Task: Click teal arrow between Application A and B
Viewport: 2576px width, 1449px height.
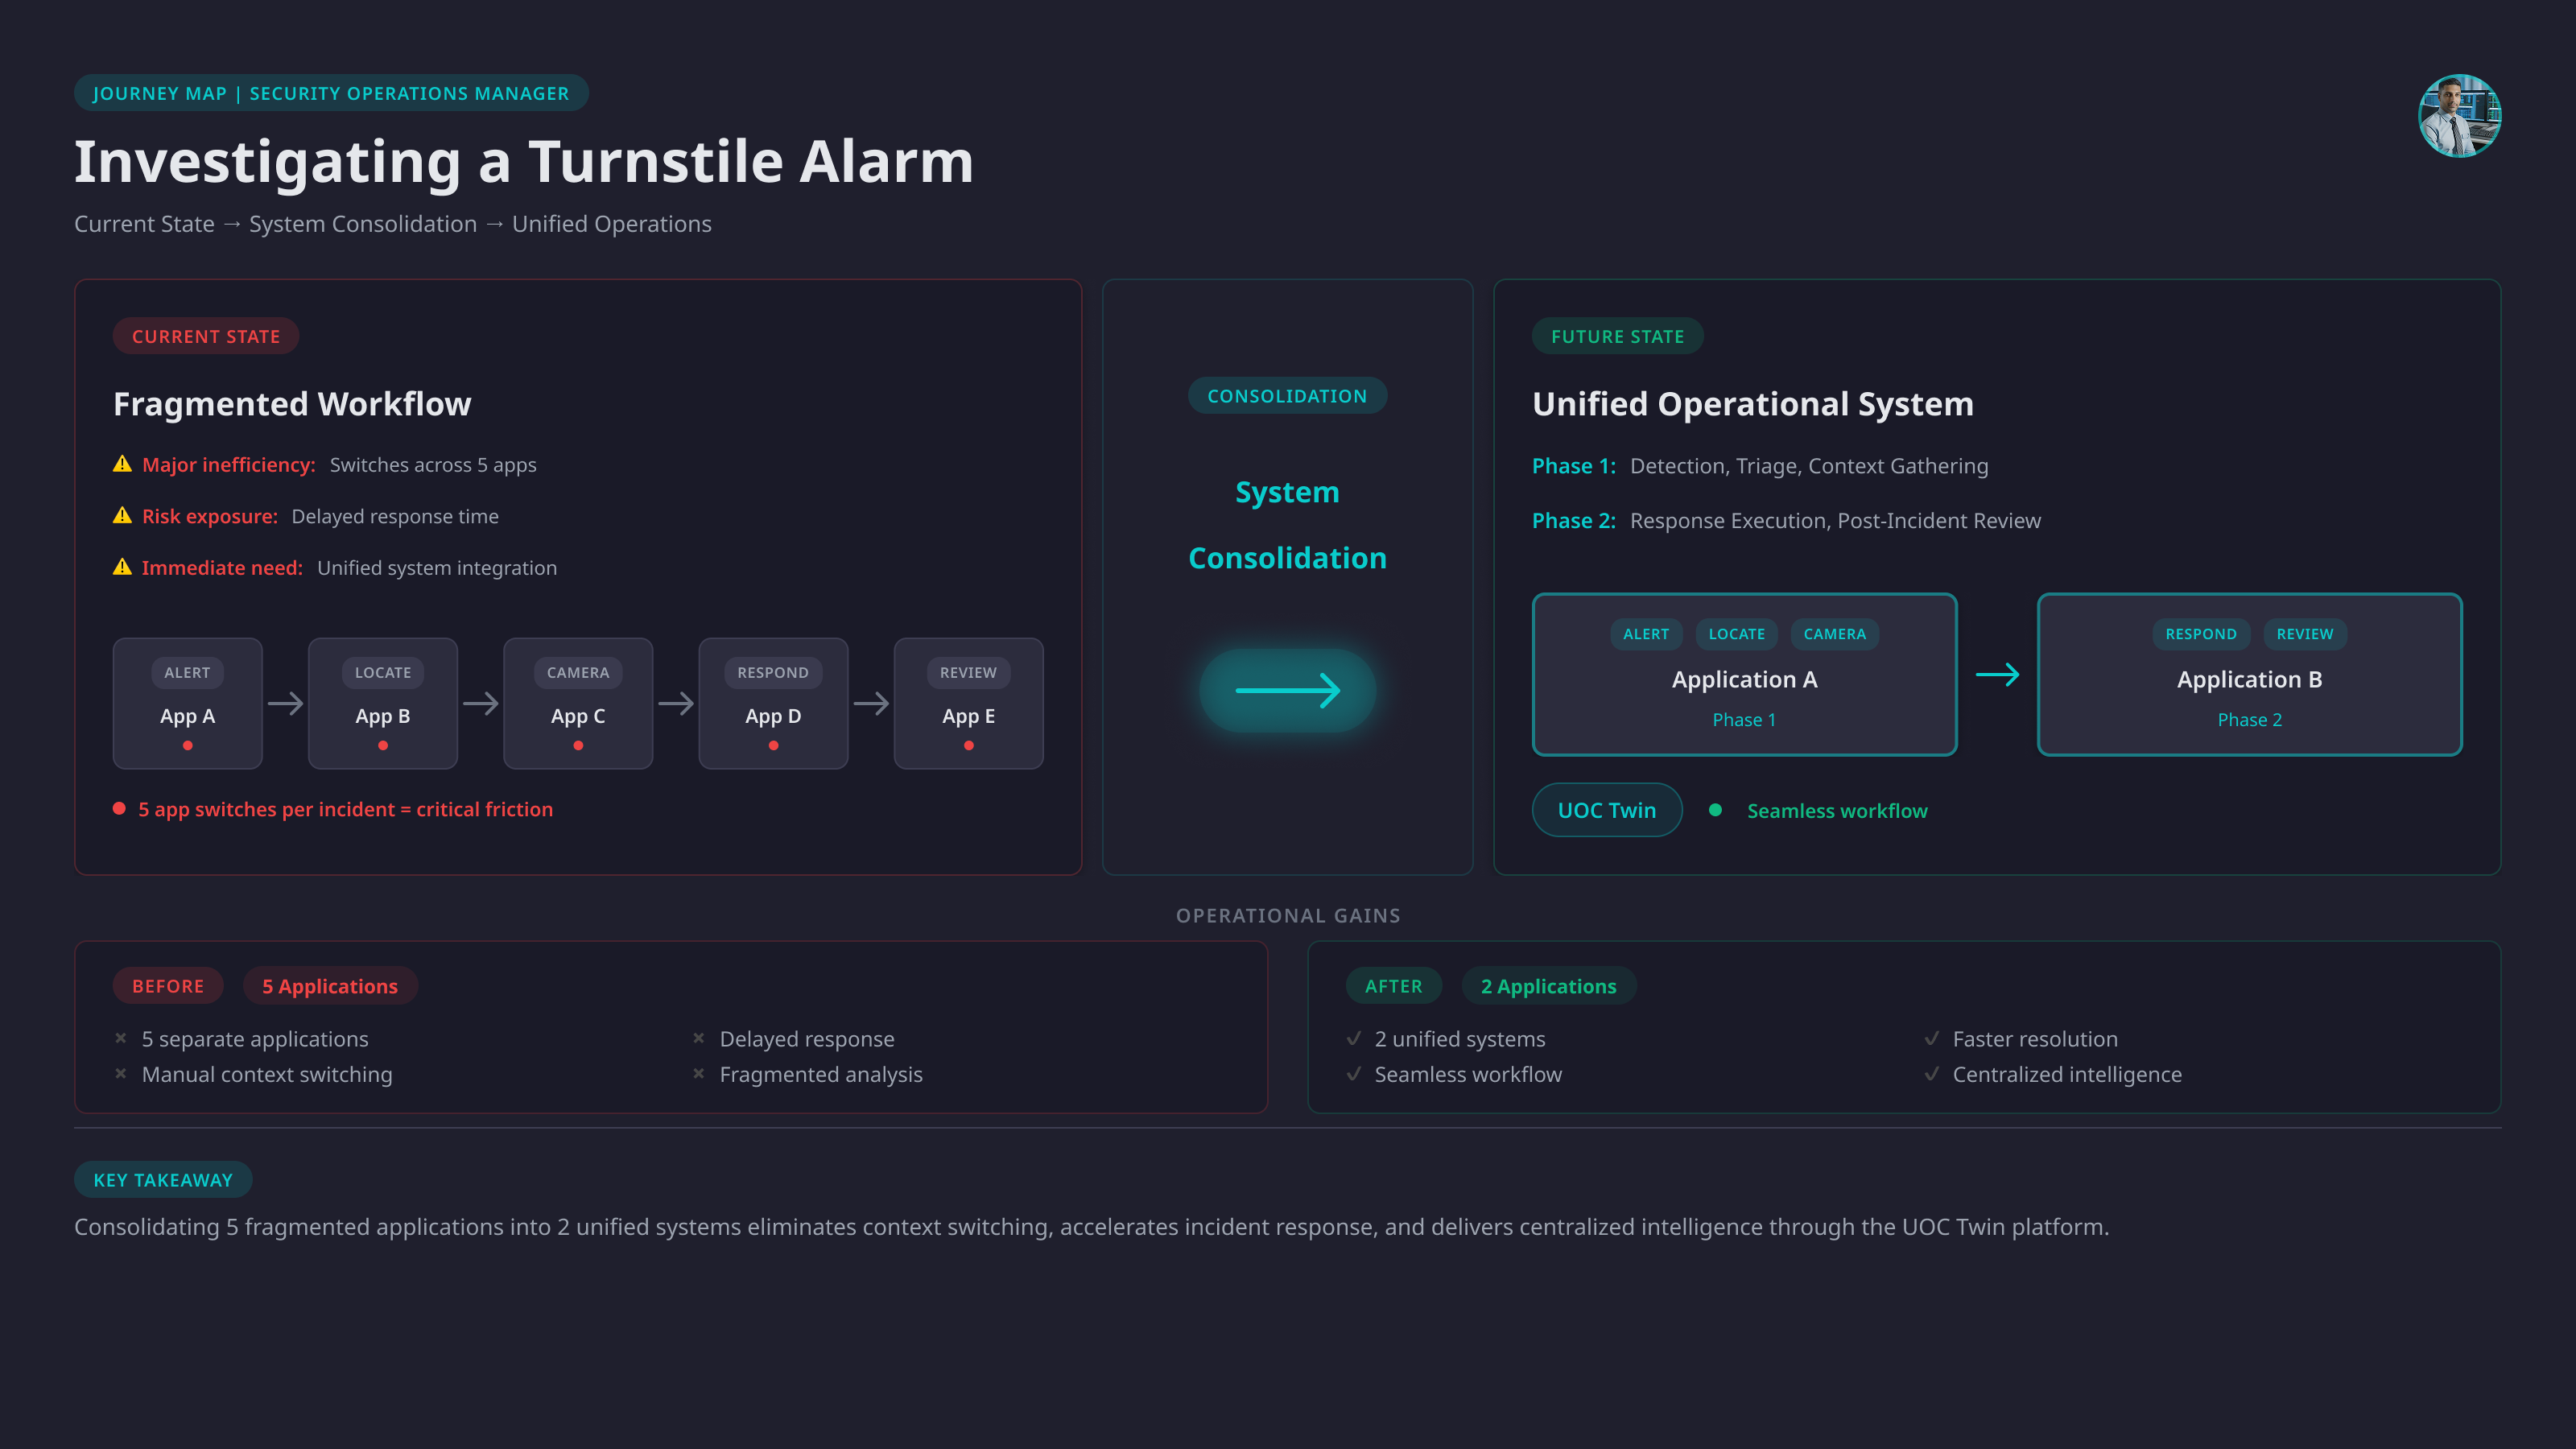Action: click(1997, 675)
